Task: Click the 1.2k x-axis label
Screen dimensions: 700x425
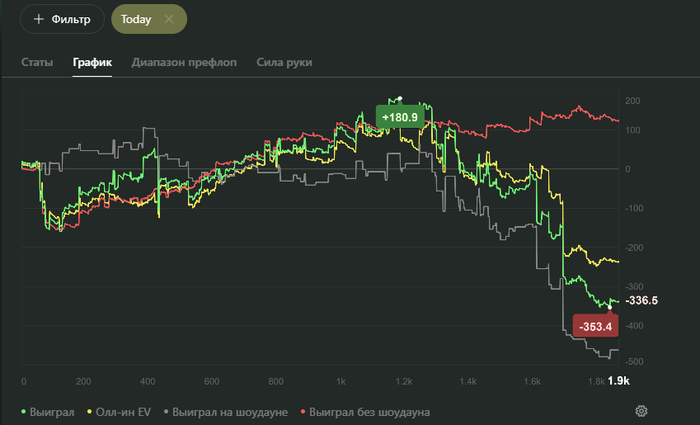Action: click(404, 381)
